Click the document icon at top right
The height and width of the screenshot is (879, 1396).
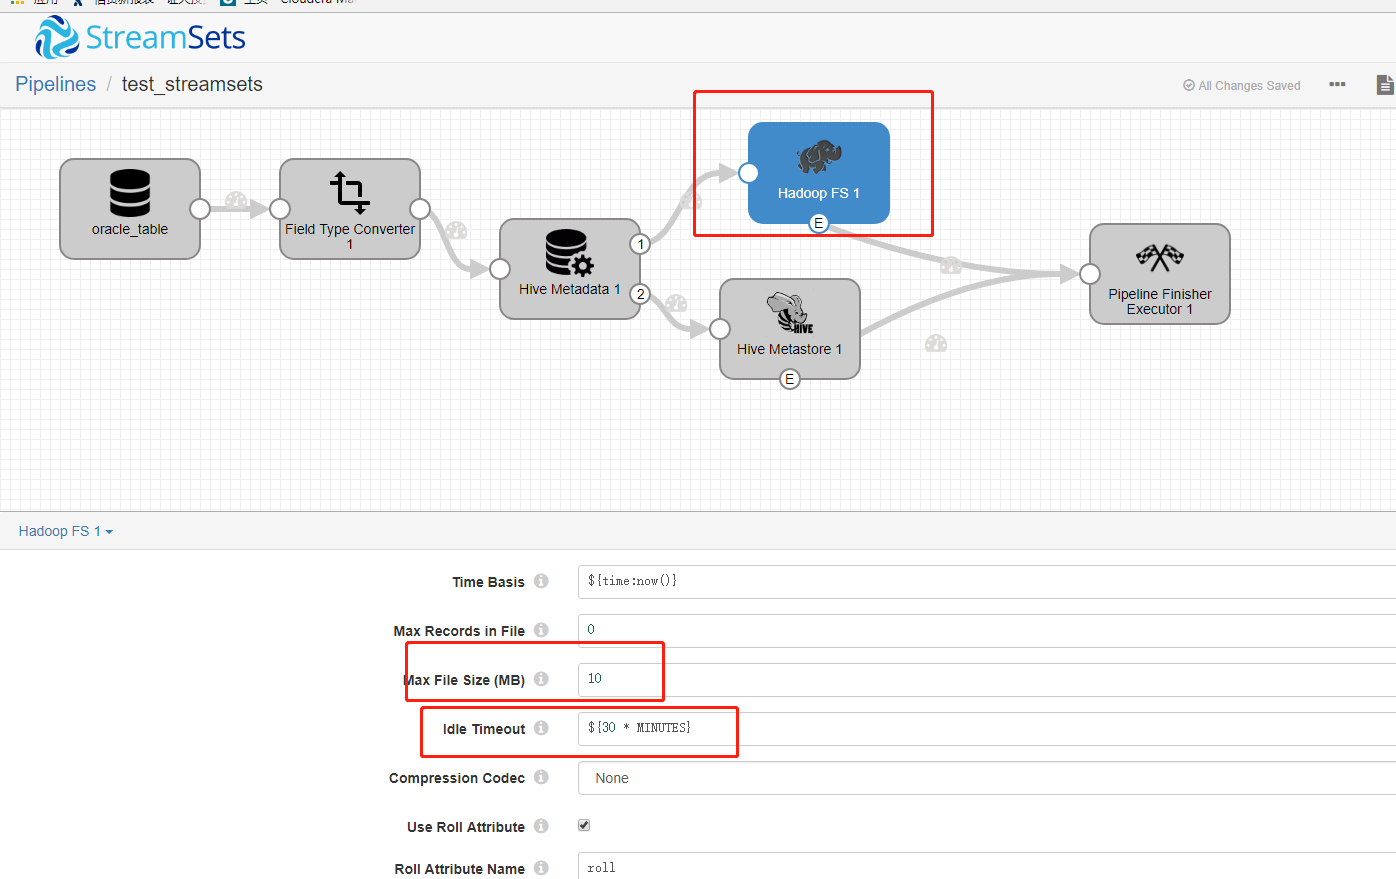[x=1385, y=85]
